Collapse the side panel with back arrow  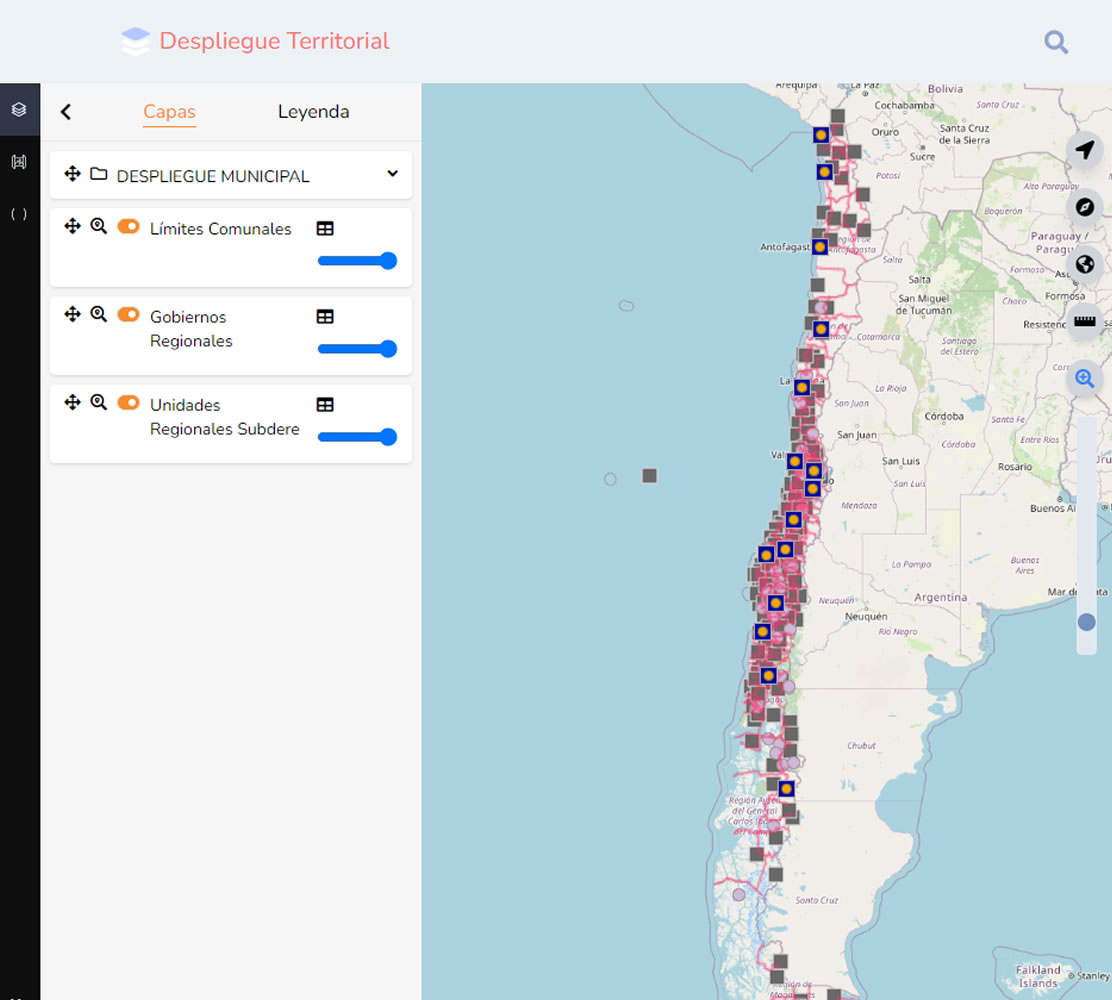click(x=66, y=112)
